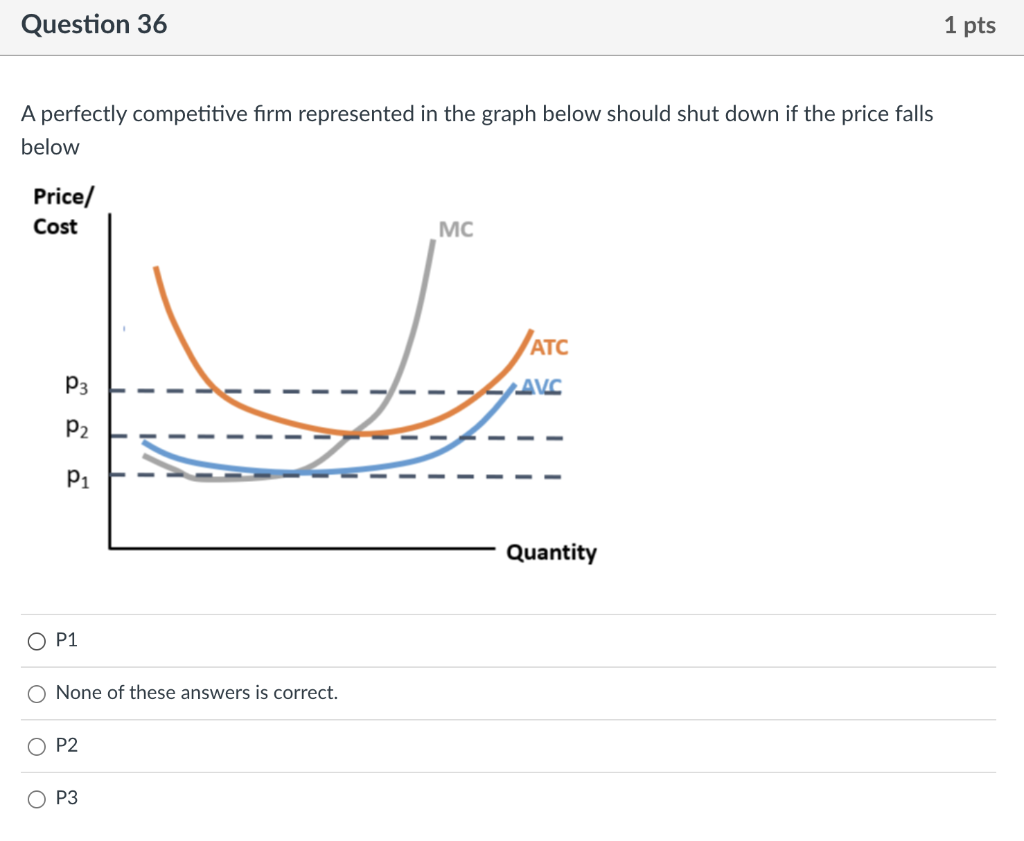
Task: Click the question prompt text
Action: (477, 113)
